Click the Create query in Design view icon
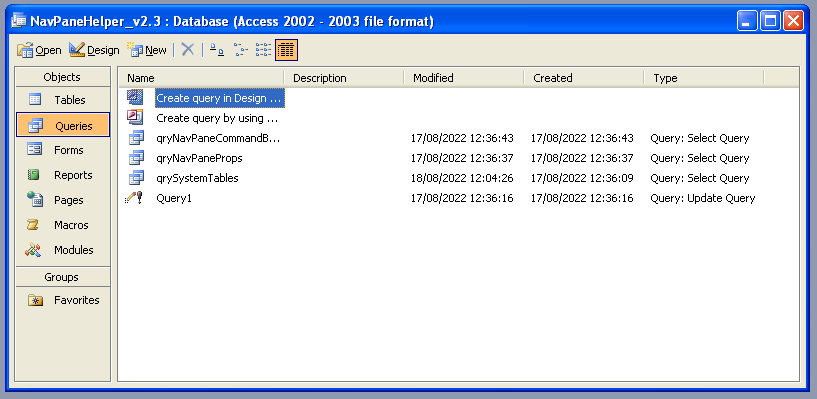 point(135,97)
